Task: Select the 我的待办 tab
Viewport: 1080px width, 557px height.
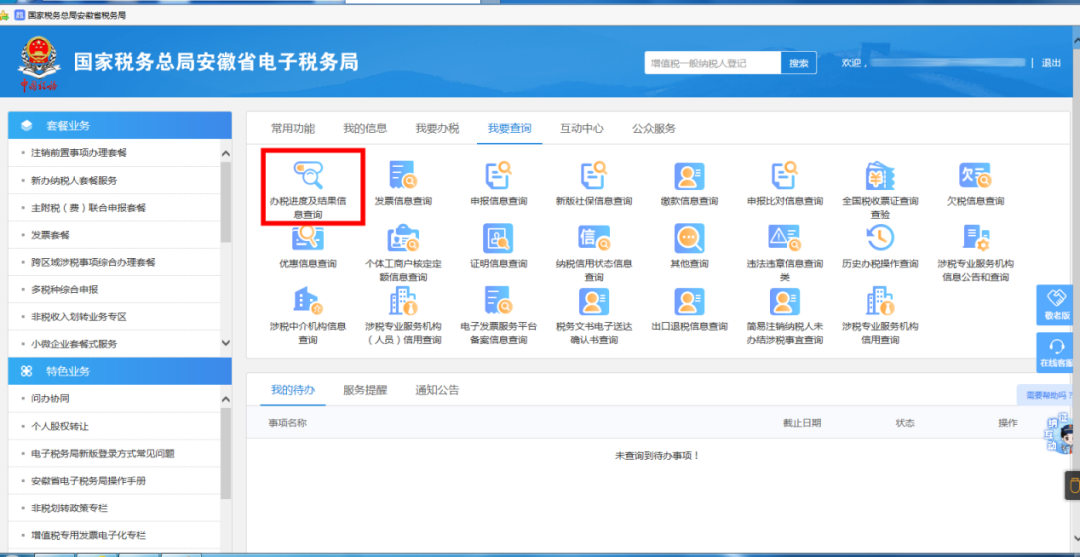Action: point(293,390)
